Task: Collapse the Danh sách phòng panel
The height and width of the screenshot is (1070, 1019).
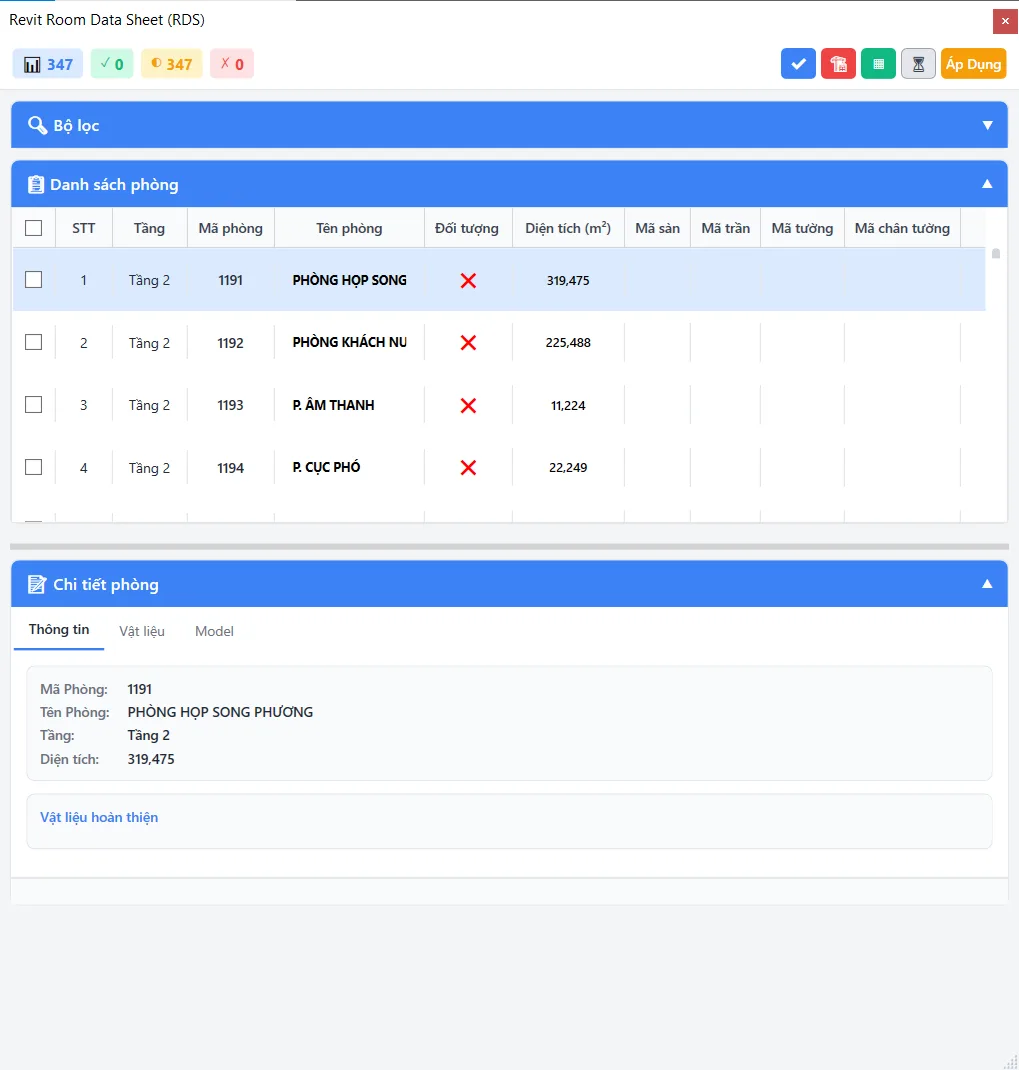Action: click(987, 184)
